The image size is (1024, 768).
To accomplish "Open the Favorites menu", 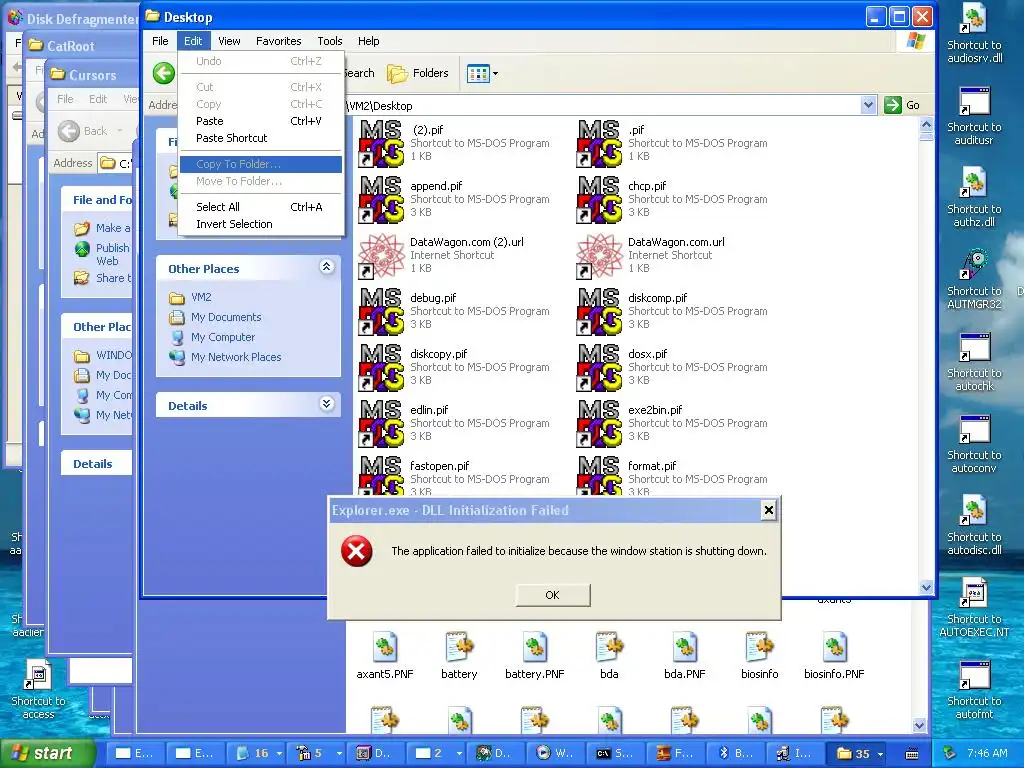I will tap(279, 41).
